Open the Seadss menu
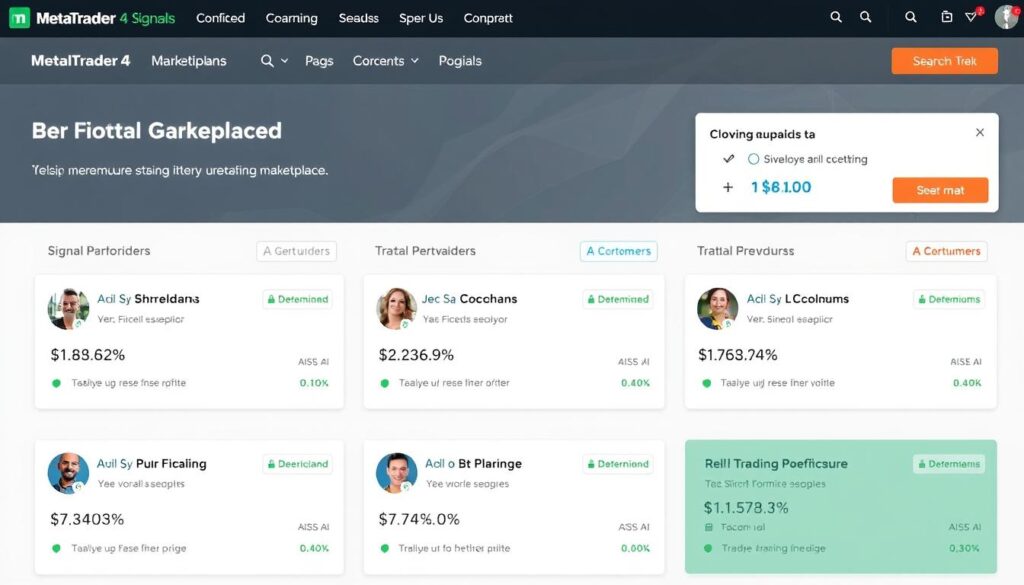This screenshot has height=585, width=1024. [x=359, y=18]
